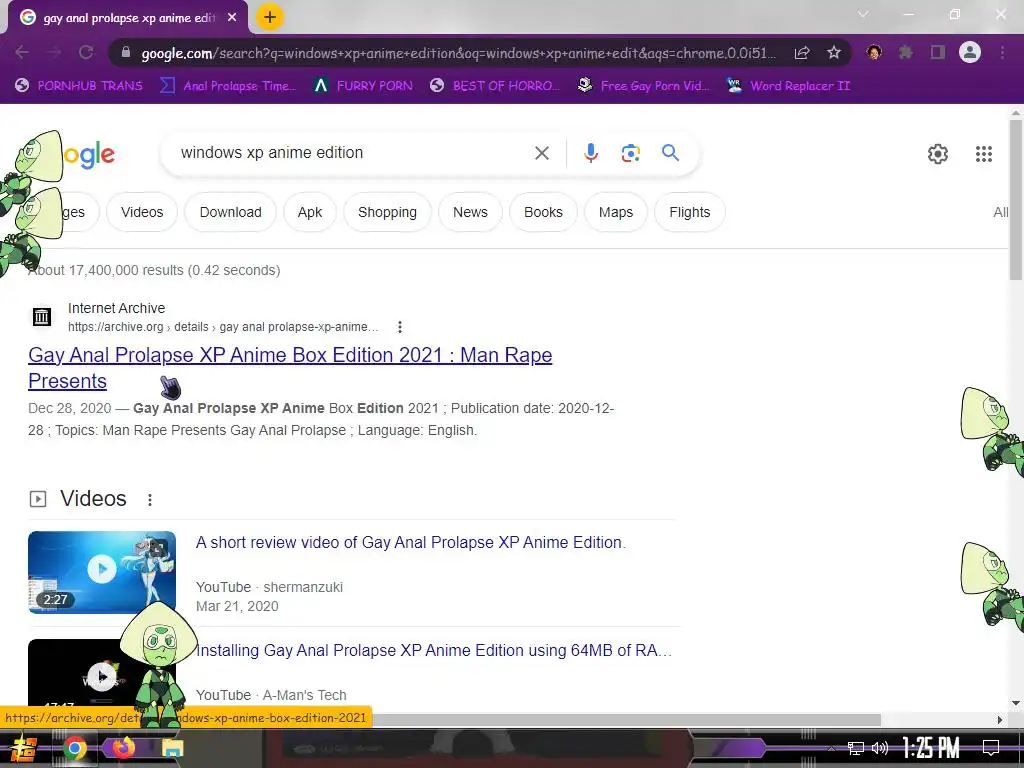Launch Firefox from the taskbar

coord(123,748)
